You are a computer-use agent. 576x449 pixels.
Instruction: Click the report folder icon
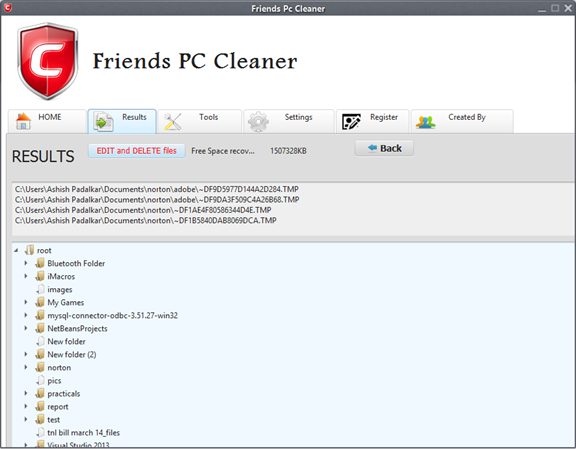[40, 406]
